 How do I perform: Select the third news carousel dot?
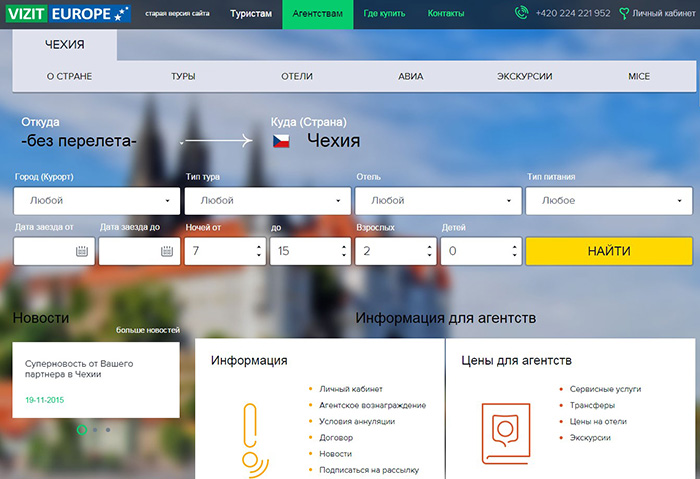pyautogui.click(x=107, y=430)
